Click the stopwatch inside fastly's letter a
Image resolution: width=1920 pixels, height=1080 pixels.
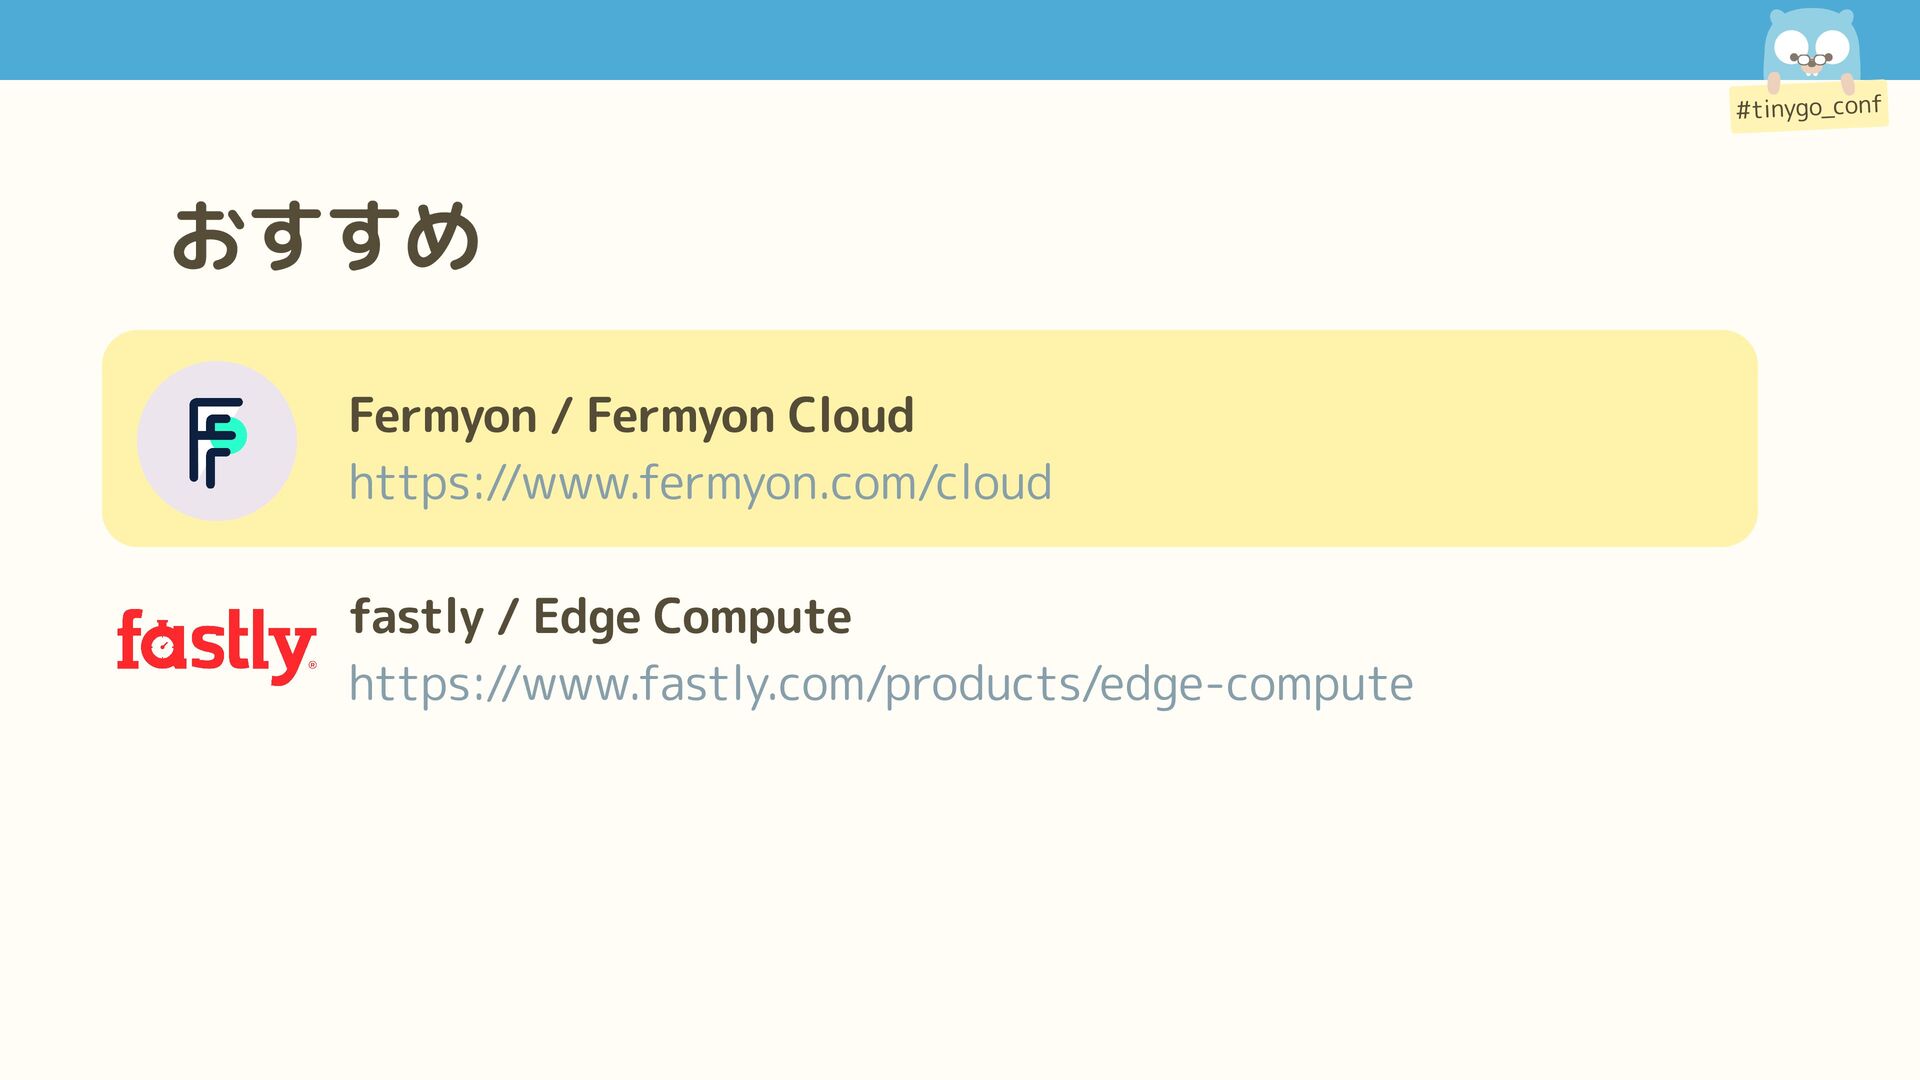[x=165, y=647]
